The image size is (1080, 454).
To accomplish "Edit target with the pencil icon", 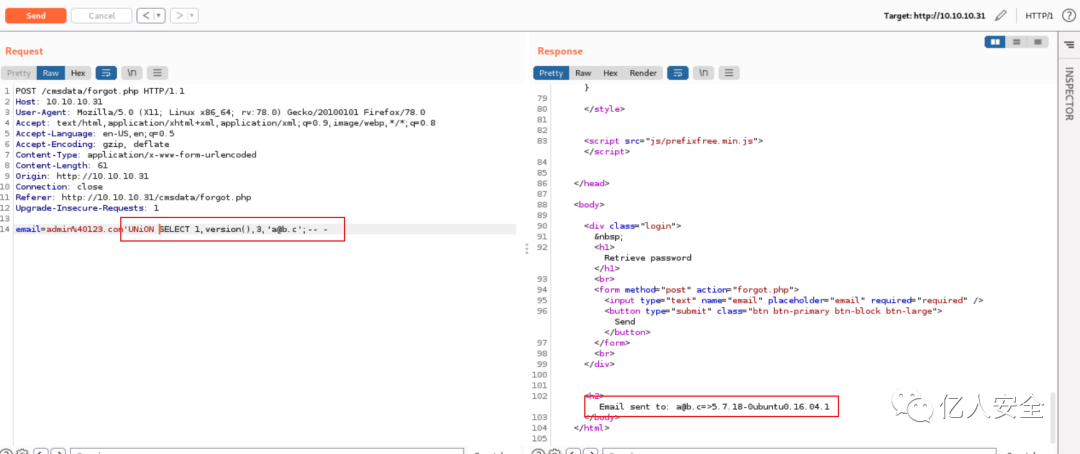I will tap(1001, 15).
